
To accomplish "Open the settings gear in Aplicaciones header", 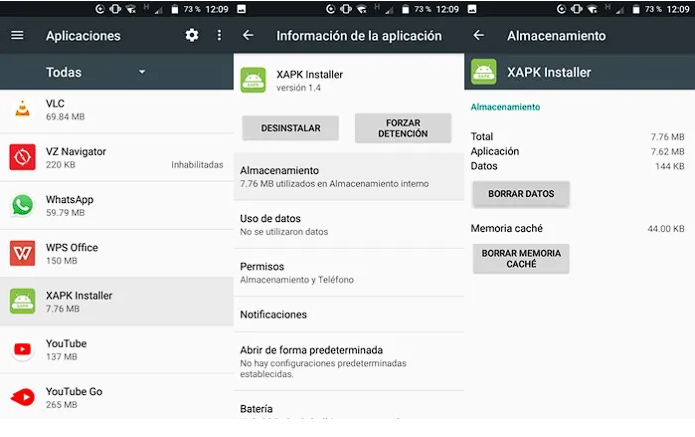I will [192, 35].
